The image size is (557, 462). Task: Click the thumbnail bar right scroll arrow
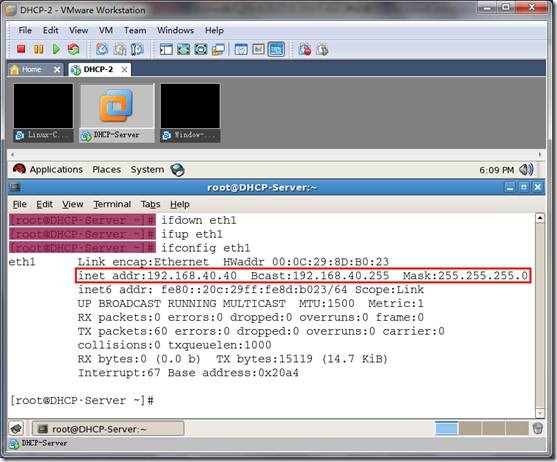[x=540, y=154]
